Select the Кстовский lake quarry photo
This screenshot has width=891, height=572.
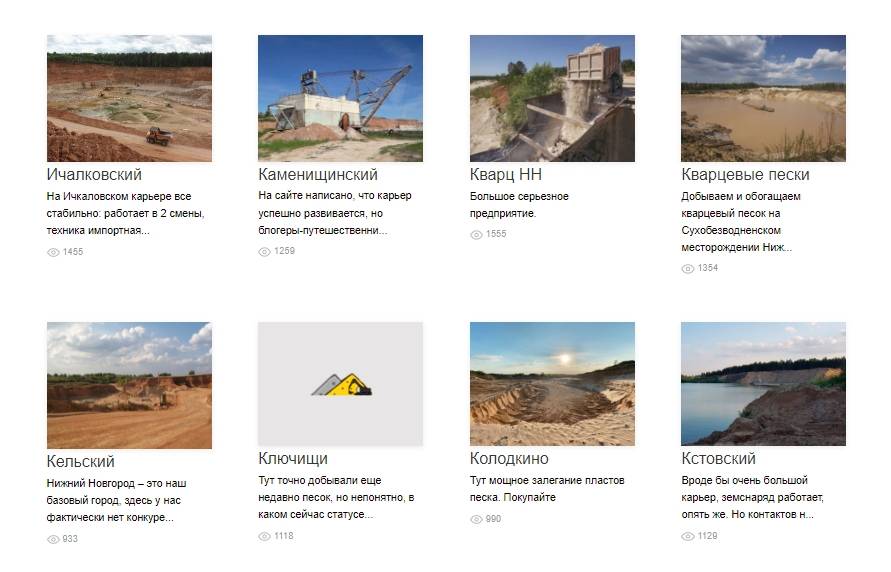click(x=763, y=384)
